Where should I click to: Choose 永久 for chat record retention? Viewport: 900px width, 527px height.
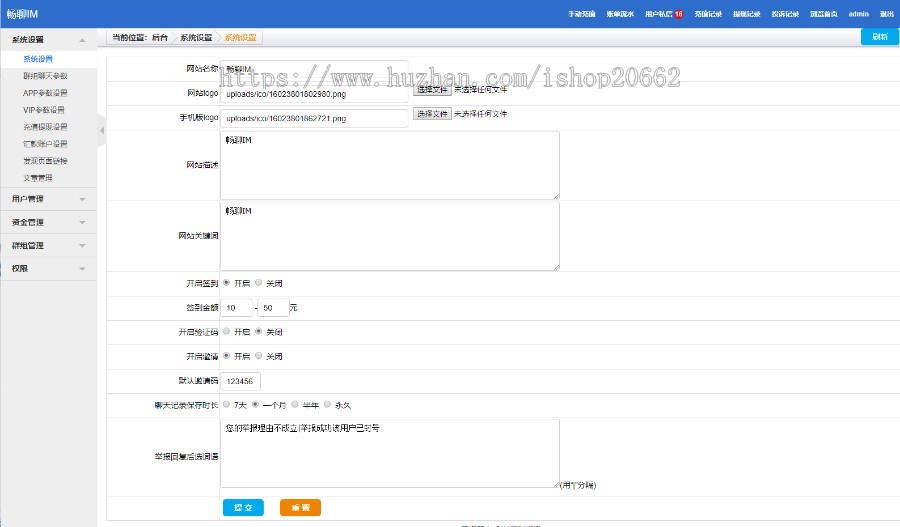pyautogui.click(x=327, y=405)
